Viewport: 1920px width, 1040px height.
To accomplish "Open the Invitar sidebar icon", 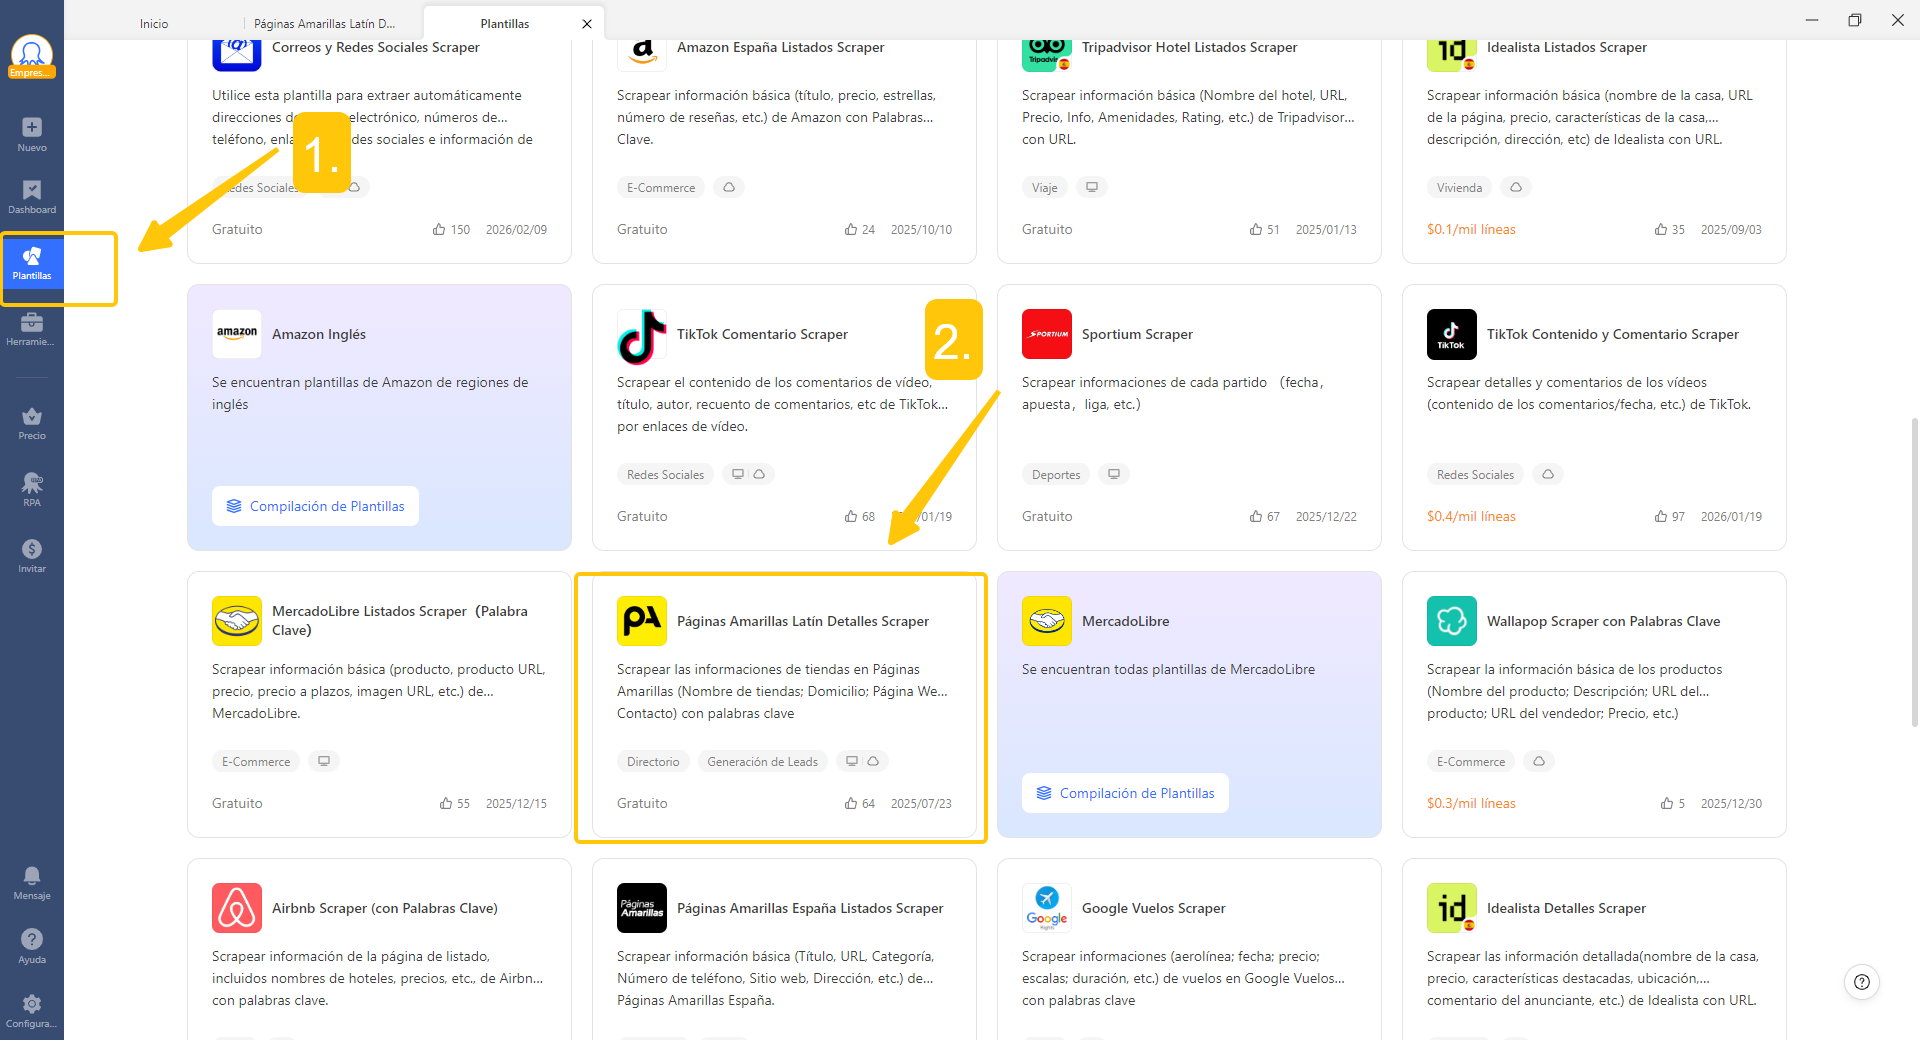I will [32, 555].
